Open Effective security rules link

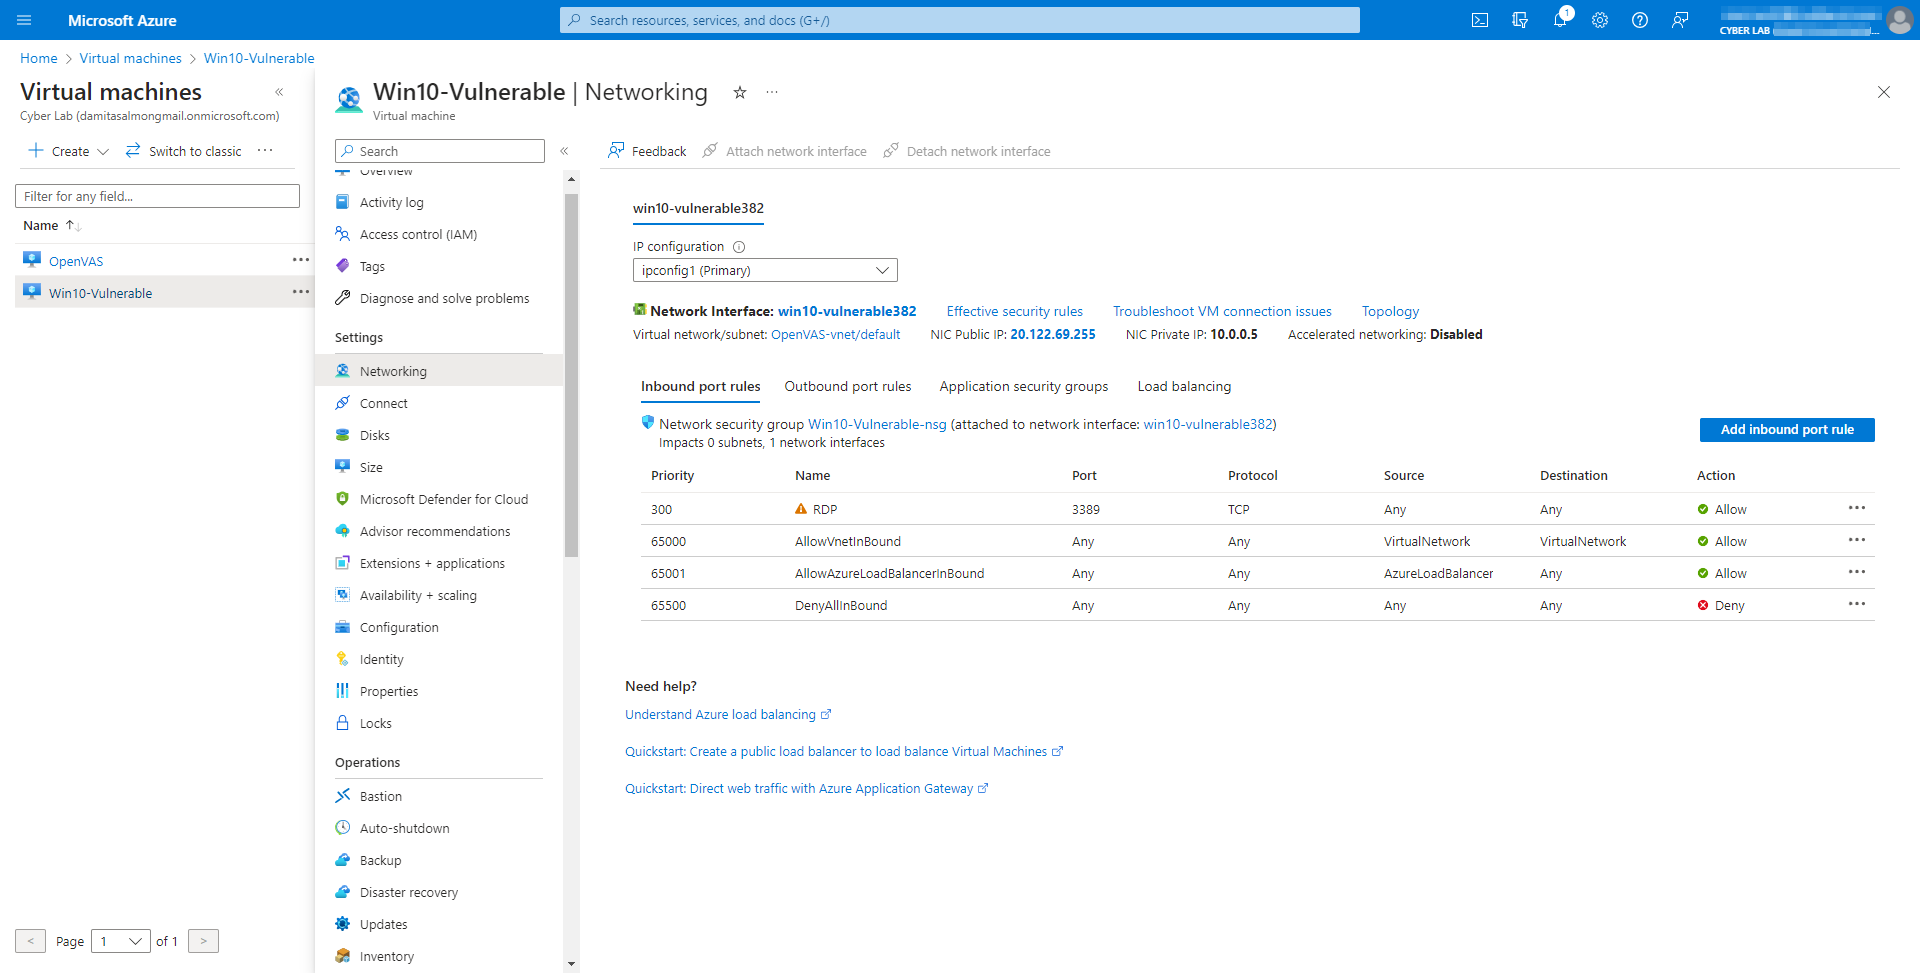click(1014, 311)
